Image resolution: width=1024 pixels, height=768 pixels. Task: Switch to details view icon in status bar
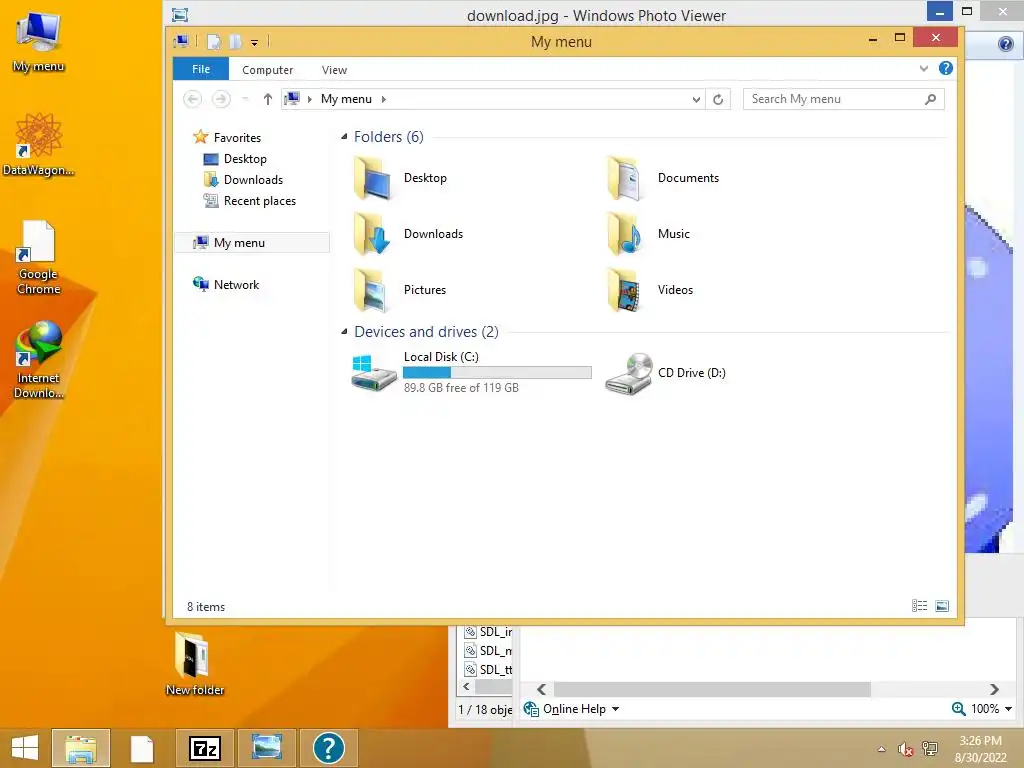(919, 606)
